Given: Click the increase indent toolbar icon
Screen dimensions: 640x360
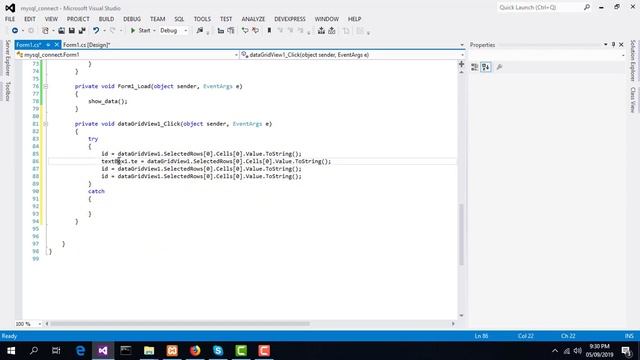Looking at the screenshot, I should tap(231, 31).
